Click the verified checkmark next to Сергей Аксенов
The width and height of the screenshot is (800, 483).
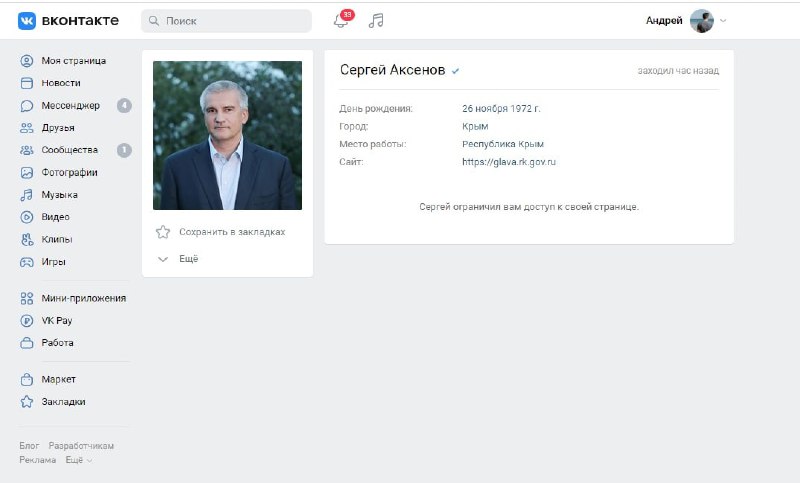pos(455,71)
